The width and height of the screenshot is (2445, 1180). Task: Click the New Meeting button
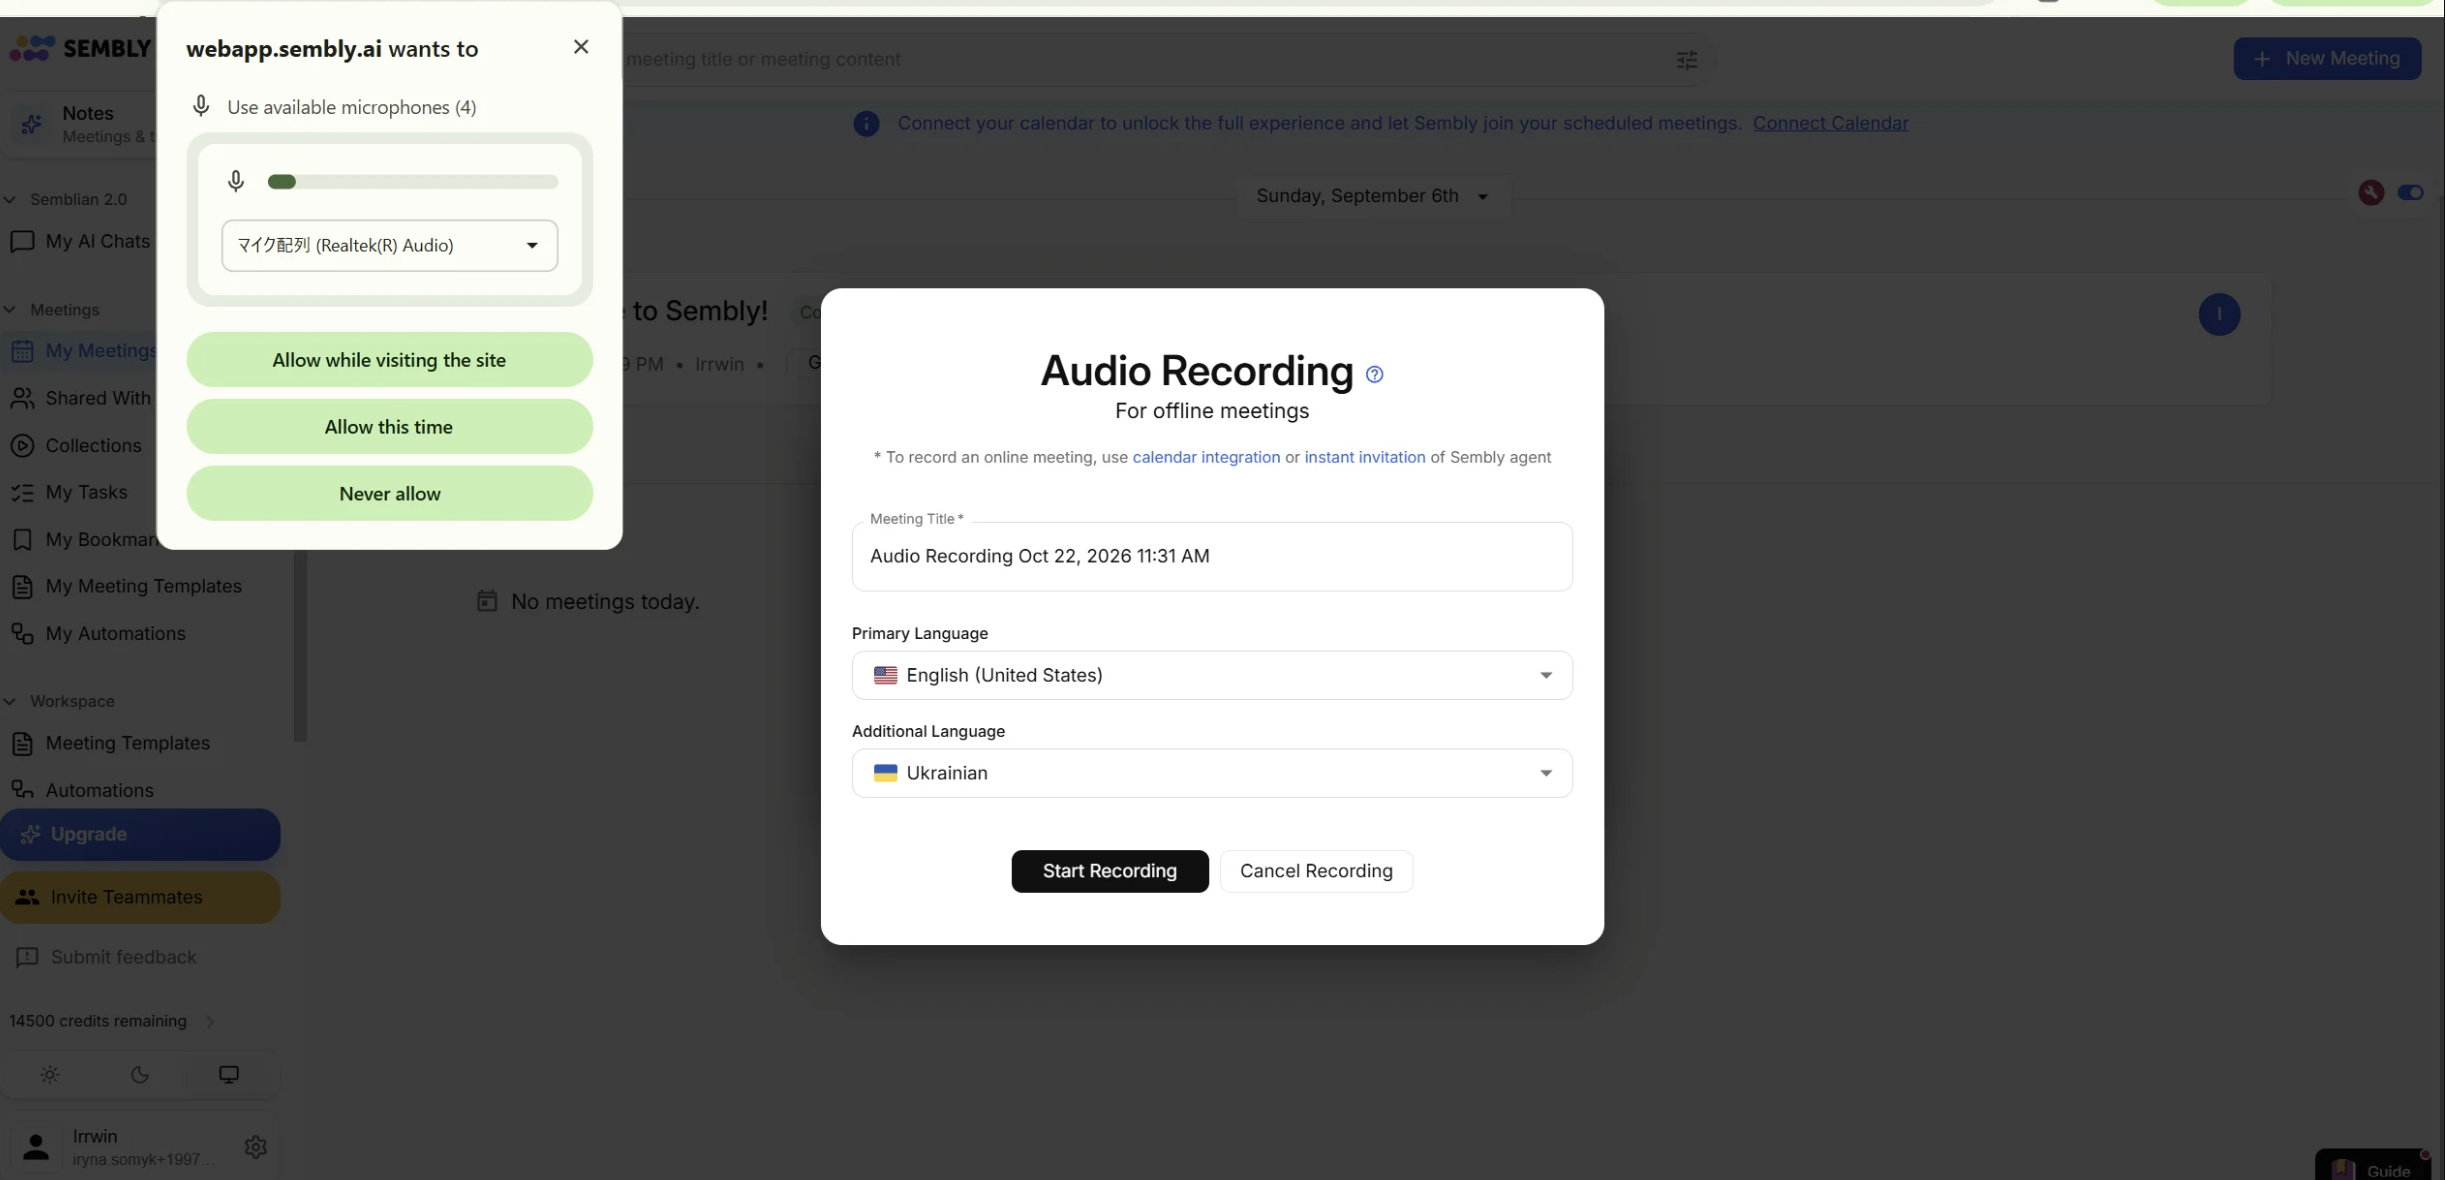click(x=2327, y=58)
